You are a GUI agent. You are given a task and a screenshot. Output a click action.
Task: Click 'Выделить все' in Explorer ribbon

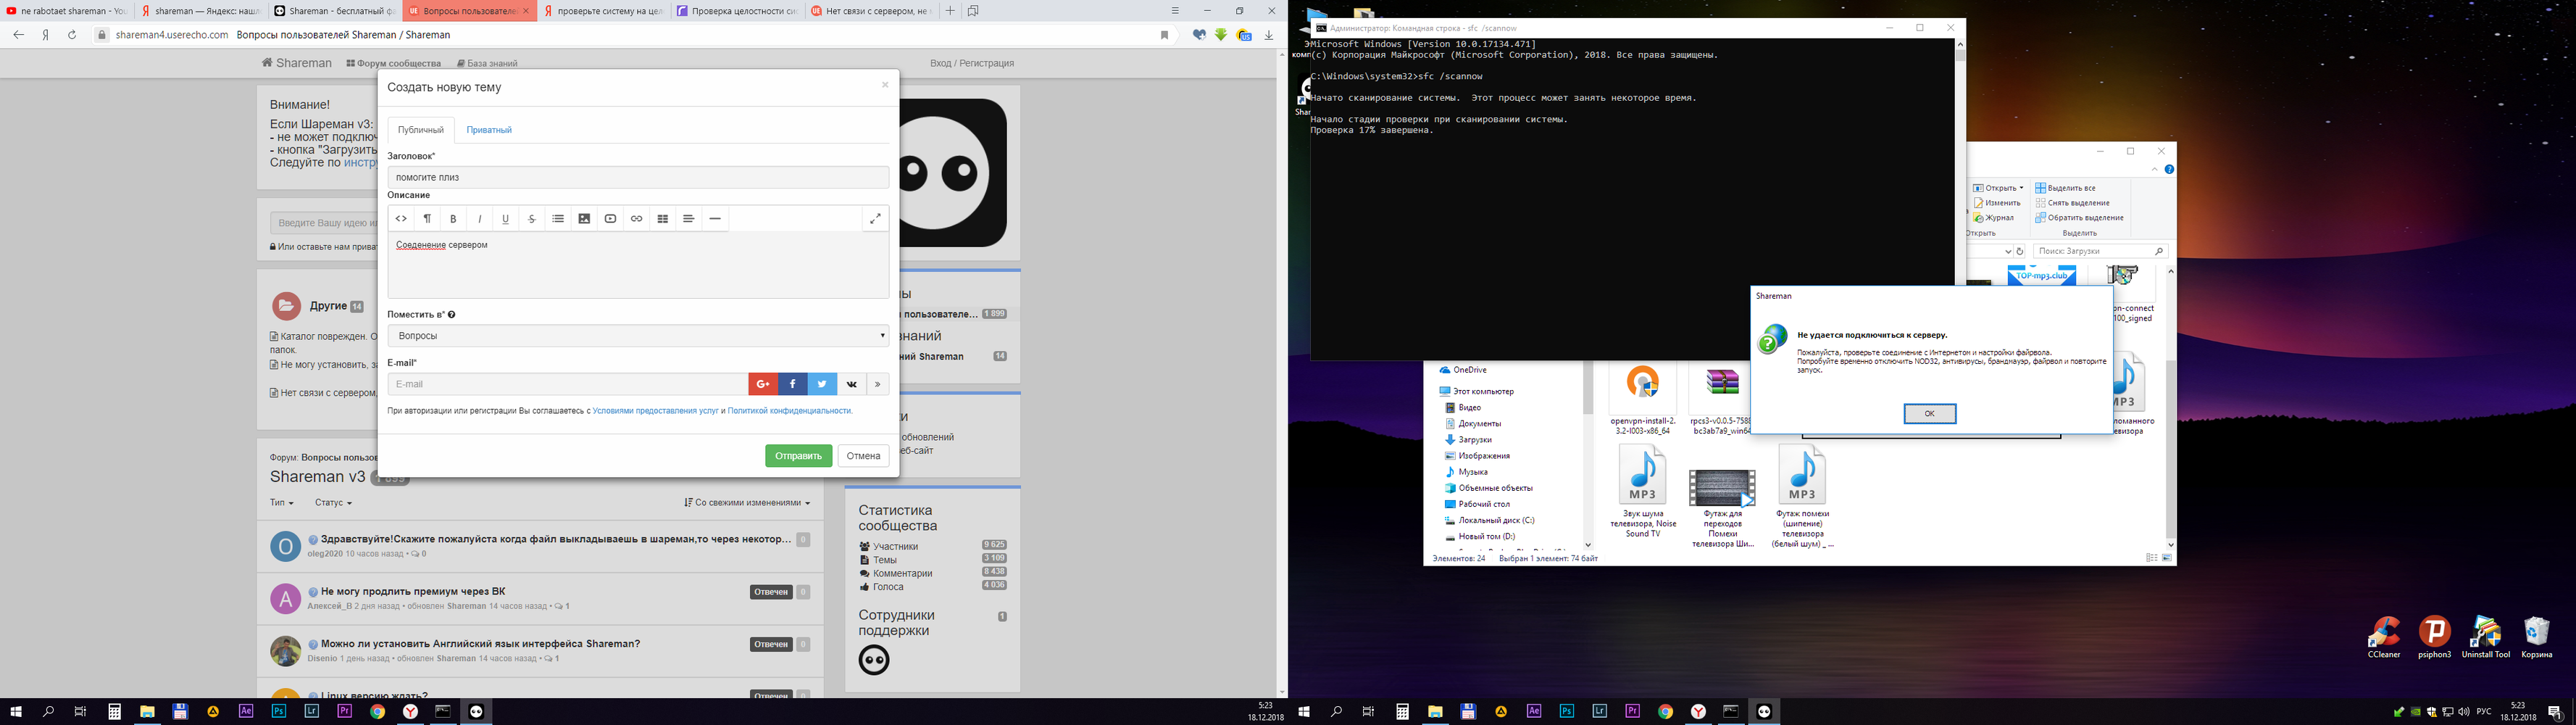[x=2065, y=188]
